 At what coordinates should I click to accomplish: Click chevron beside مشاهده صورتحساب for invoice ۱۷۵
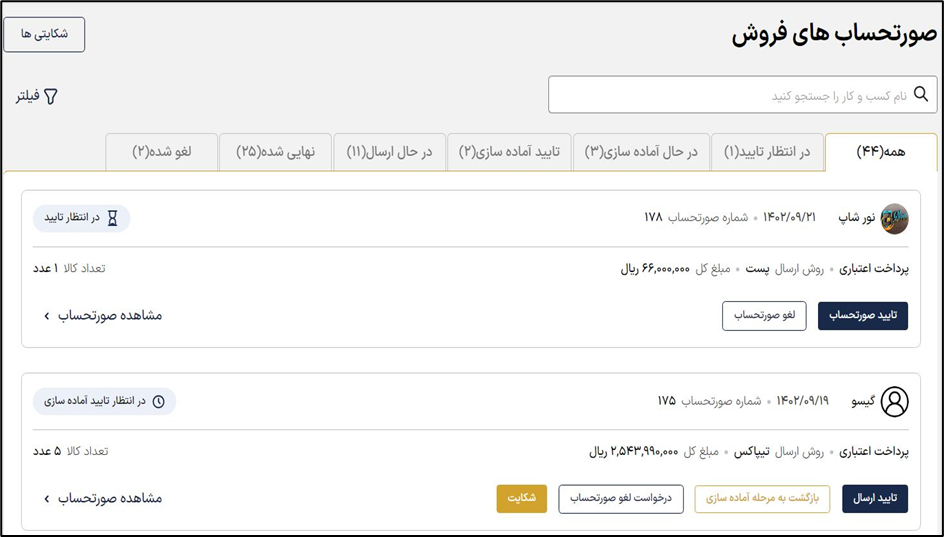(46, 499)
